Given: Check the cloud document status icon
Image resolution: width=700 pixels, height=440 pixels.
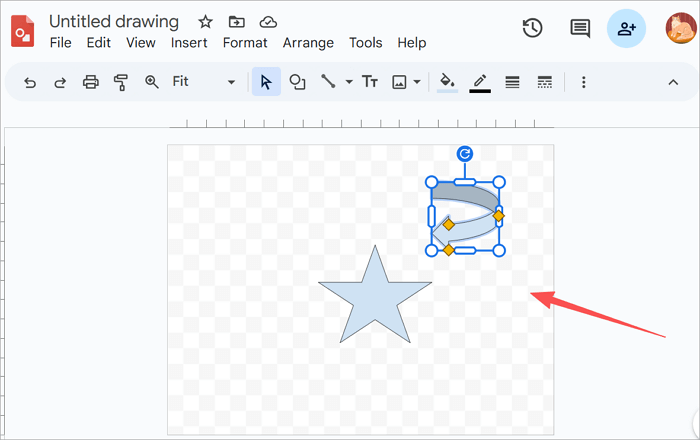Looking at the screenshot, I should click(268, 21).
